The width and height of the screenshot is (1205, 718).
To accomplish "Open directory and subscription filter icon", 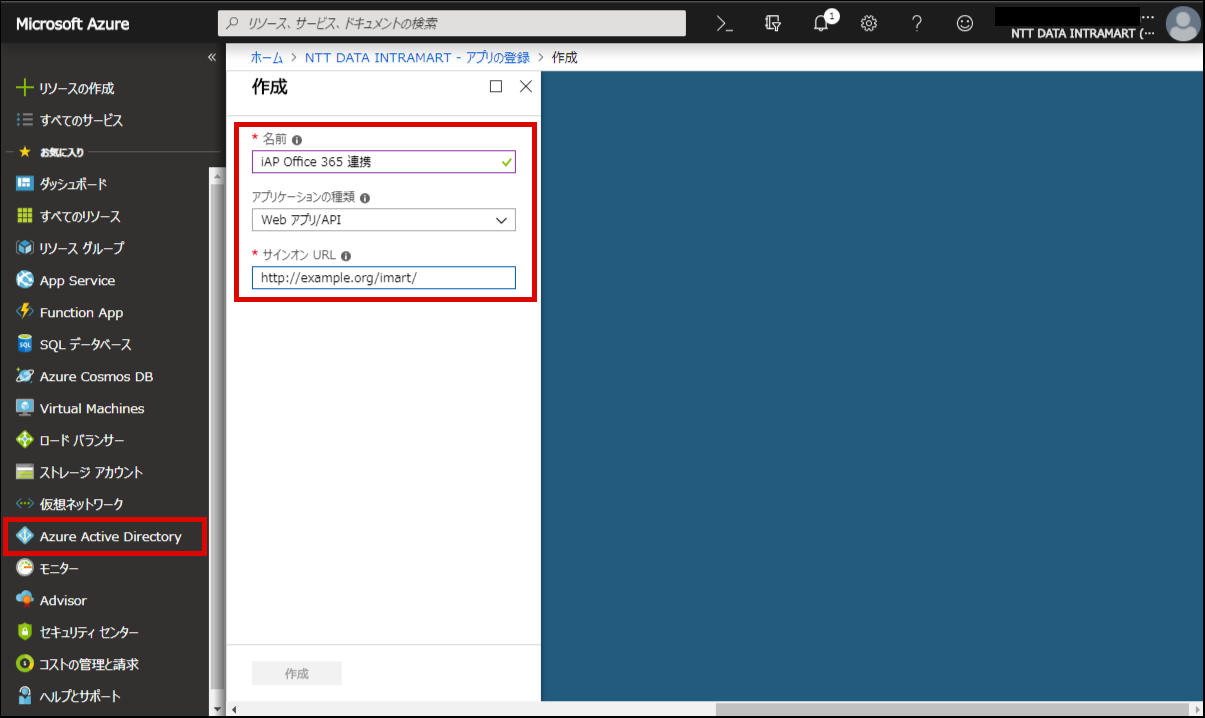I will [x=773, y=23].
